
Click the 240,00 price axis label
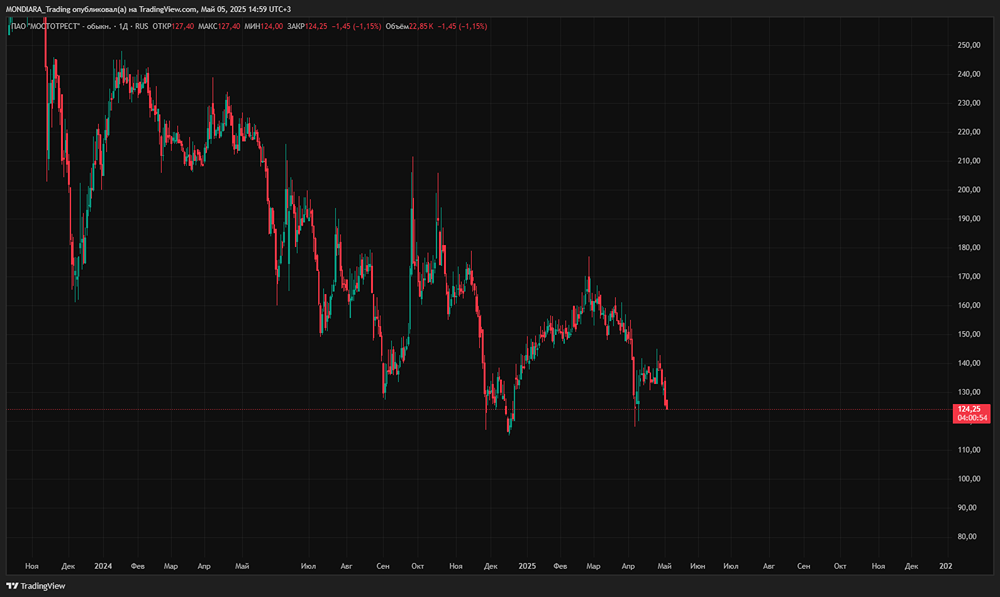click(x=969, y=74)
